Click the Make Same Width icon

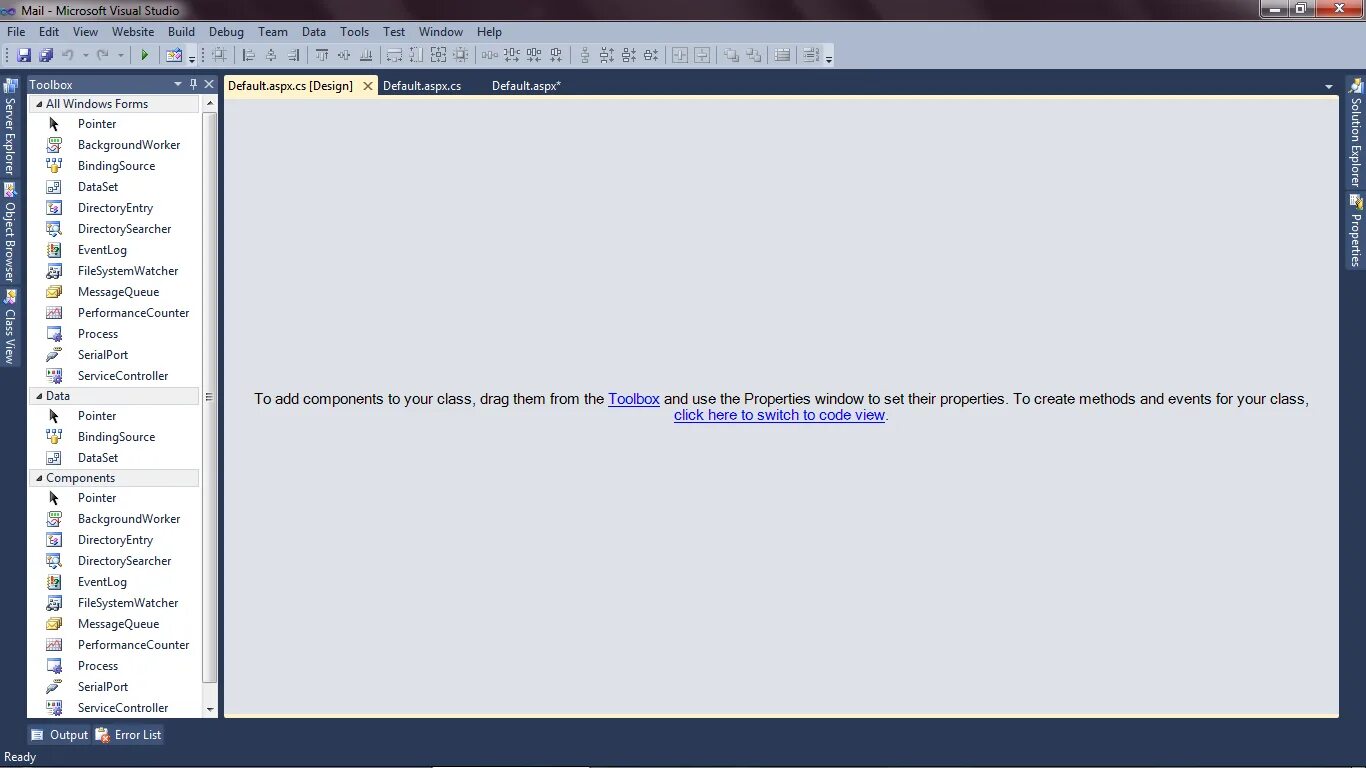(394, 55)
